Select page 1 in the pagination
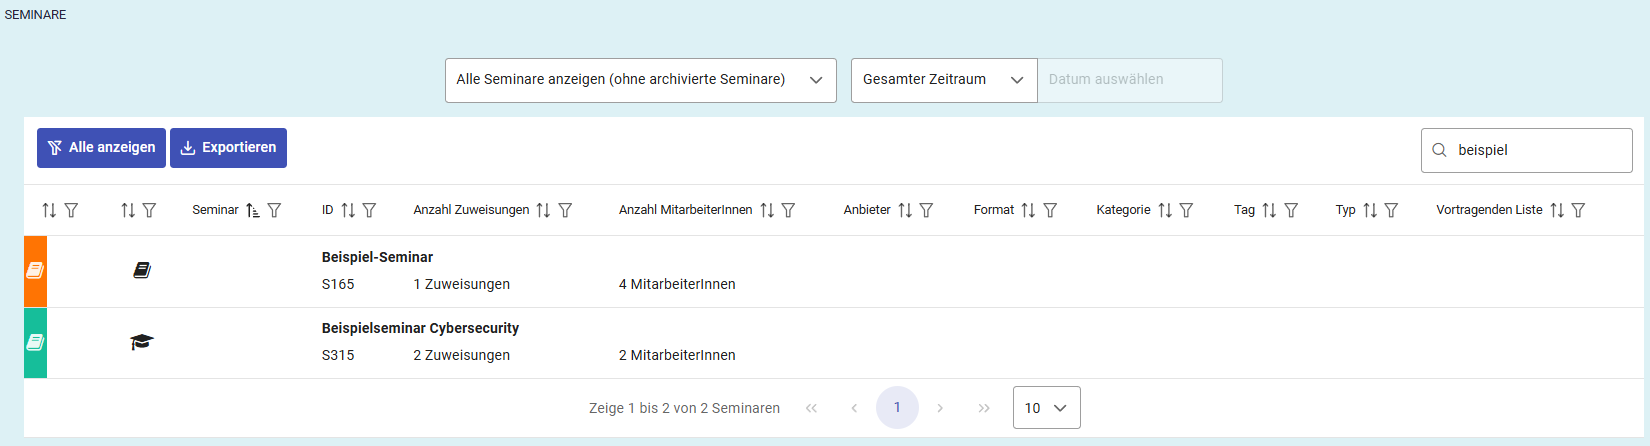1650x446 pixels. tap(897, 408)
